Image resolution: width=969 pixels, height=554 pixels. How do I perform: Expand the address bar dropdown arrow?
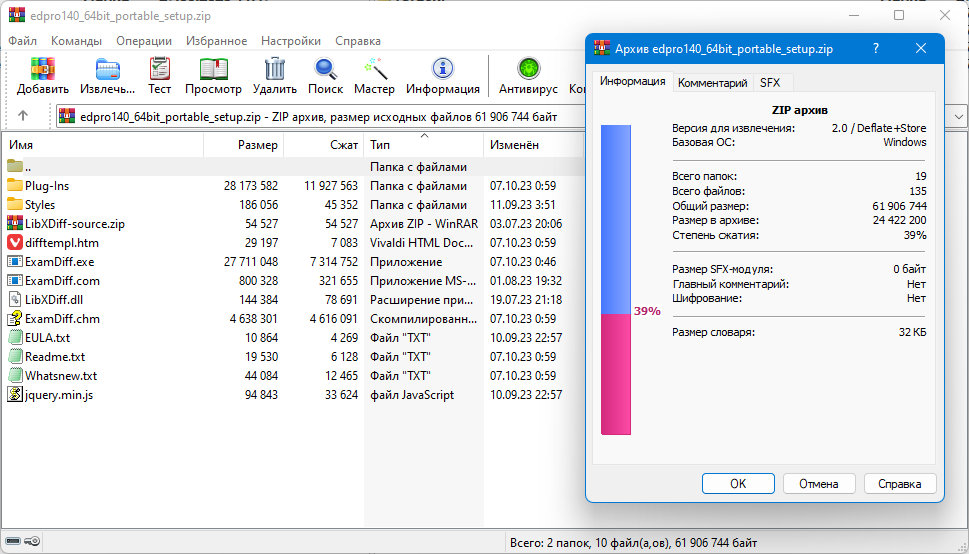(958, 116)
